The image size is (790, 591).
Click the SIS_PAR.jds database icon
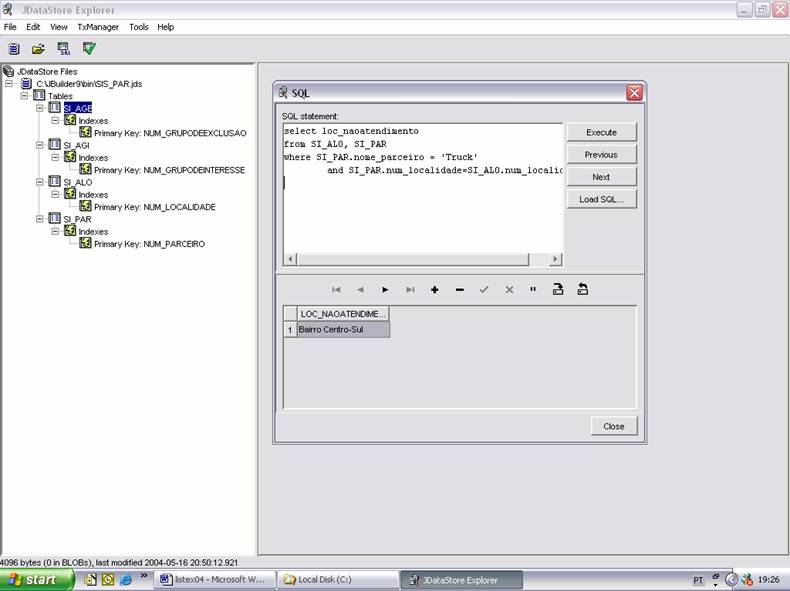26,83
